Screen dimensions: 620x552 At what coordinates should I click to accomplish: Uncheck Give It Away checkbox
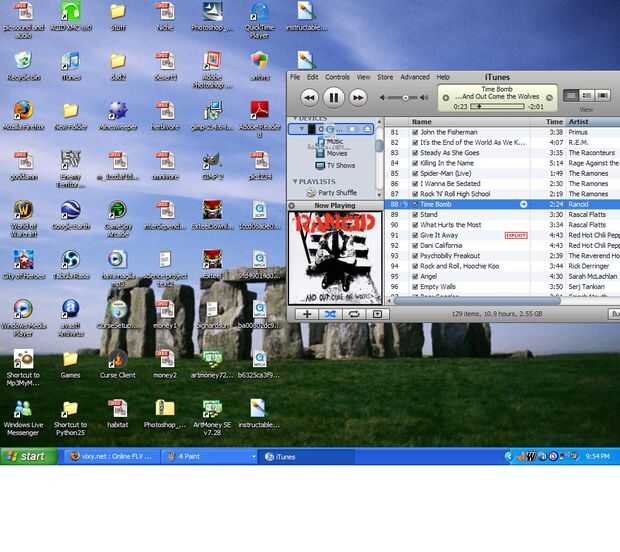point(415,235)
